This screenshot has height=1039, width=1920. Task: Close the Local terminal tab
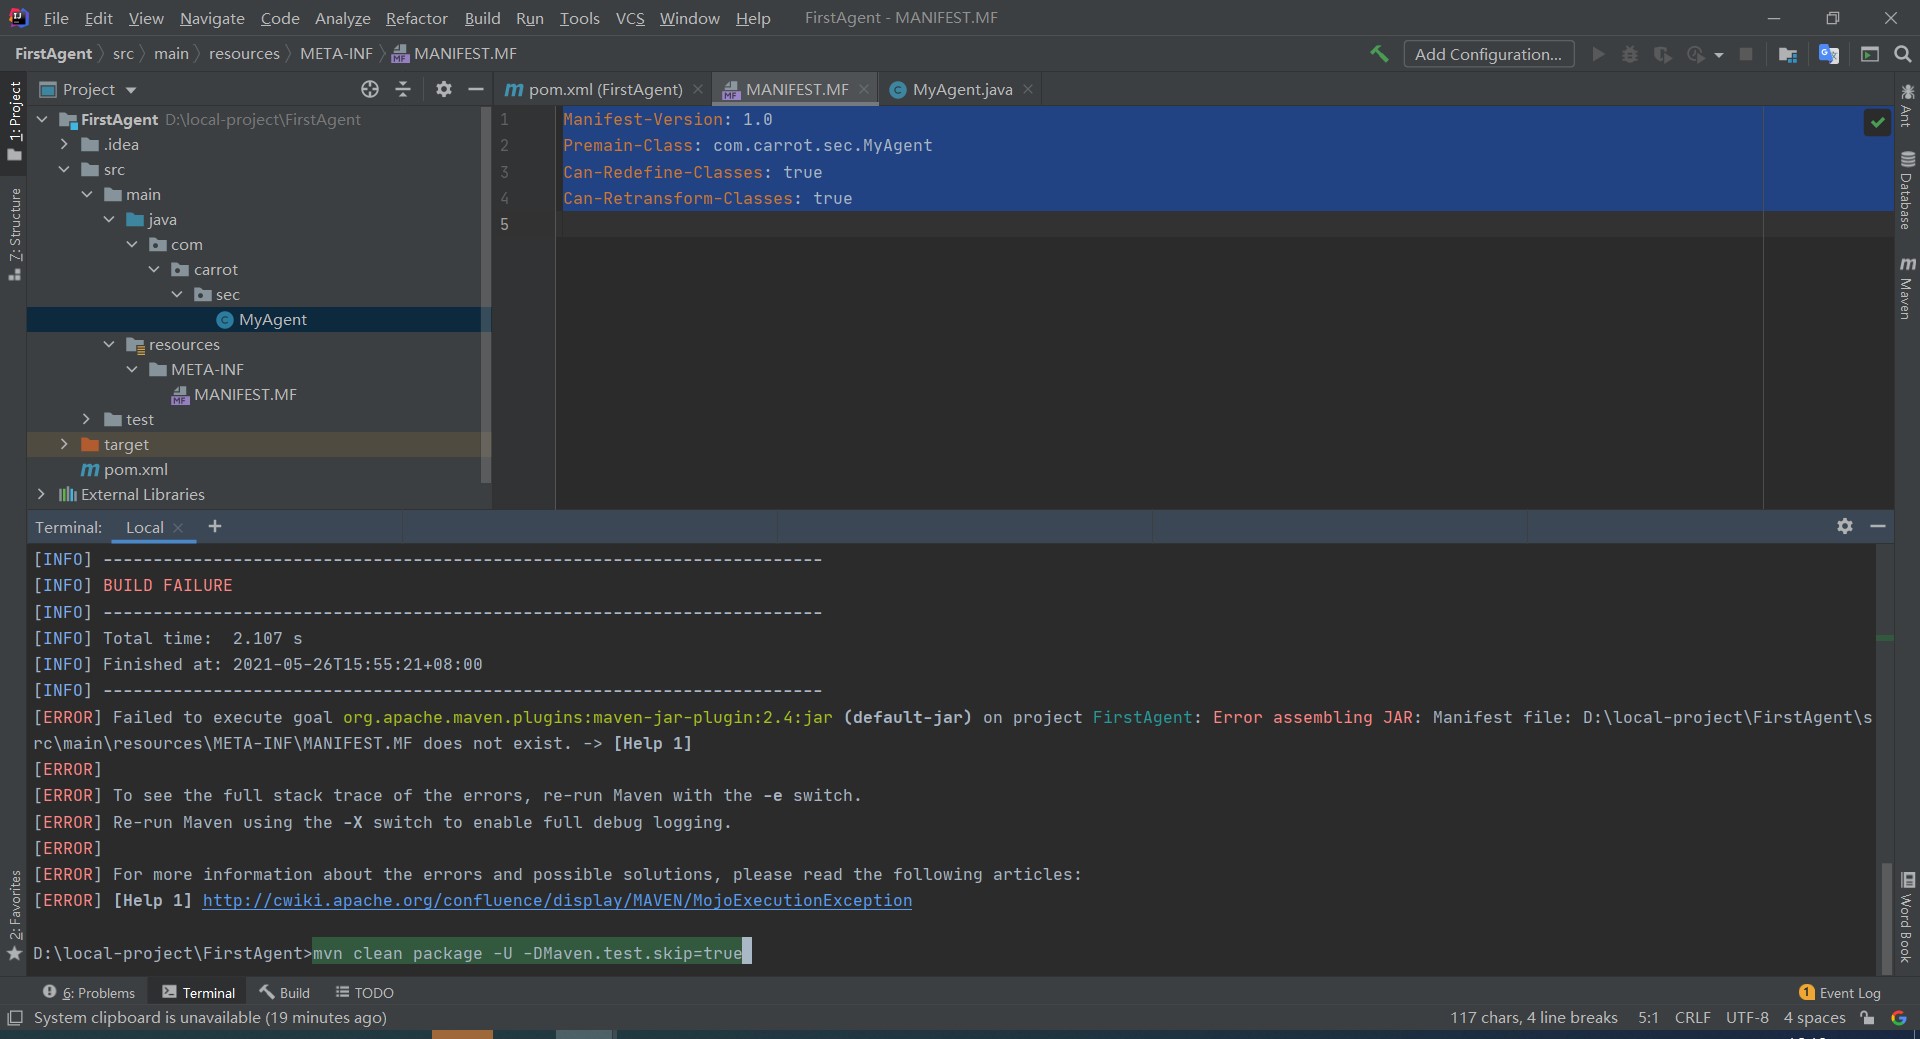[178, 527]
